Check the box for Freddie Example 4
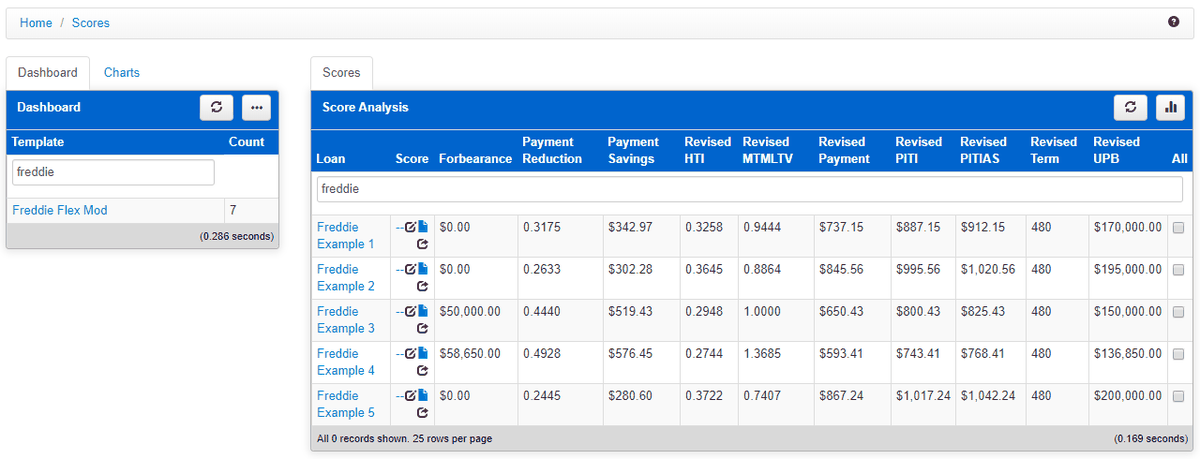1200x459 pixels. pos(1178,354)
